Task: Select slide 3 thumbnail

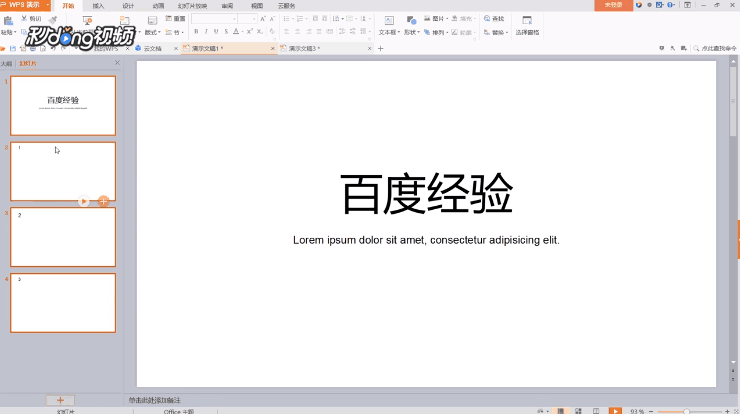Action: point(63,237)
